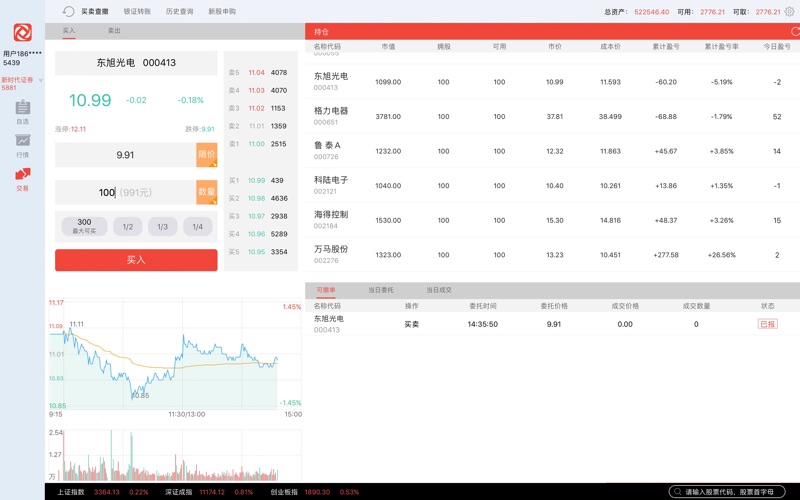The image size is (800, 500).
Task: Switch to the 卖出 sell tab
Action: 114,31
